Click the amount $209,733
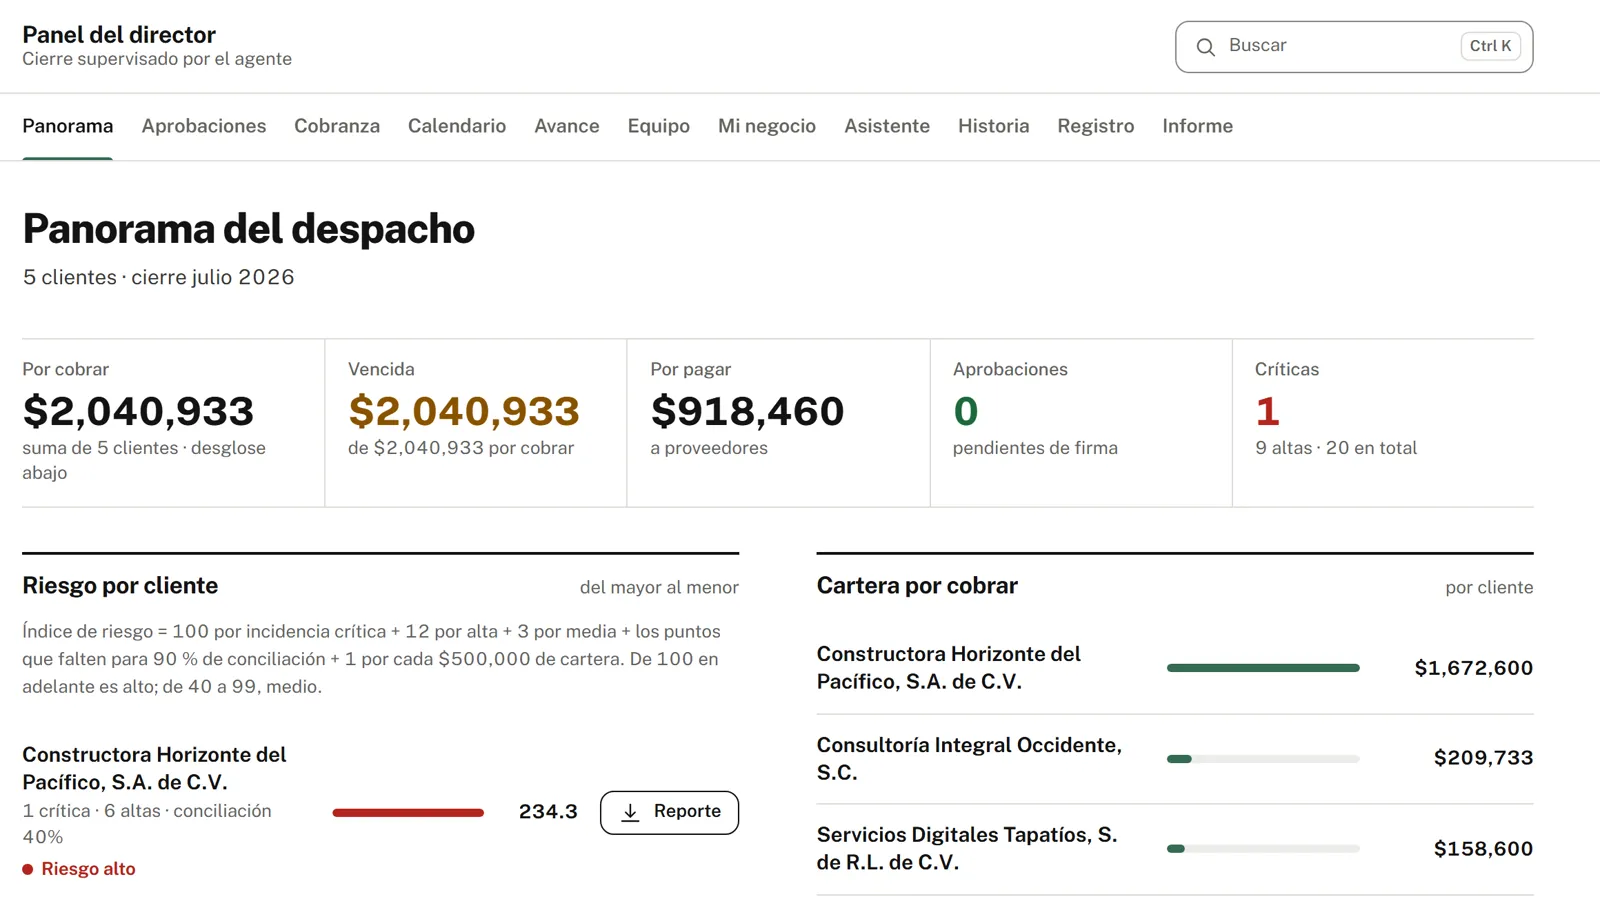Viewport: 1600px width, 897px height. tap(1483, 758)
